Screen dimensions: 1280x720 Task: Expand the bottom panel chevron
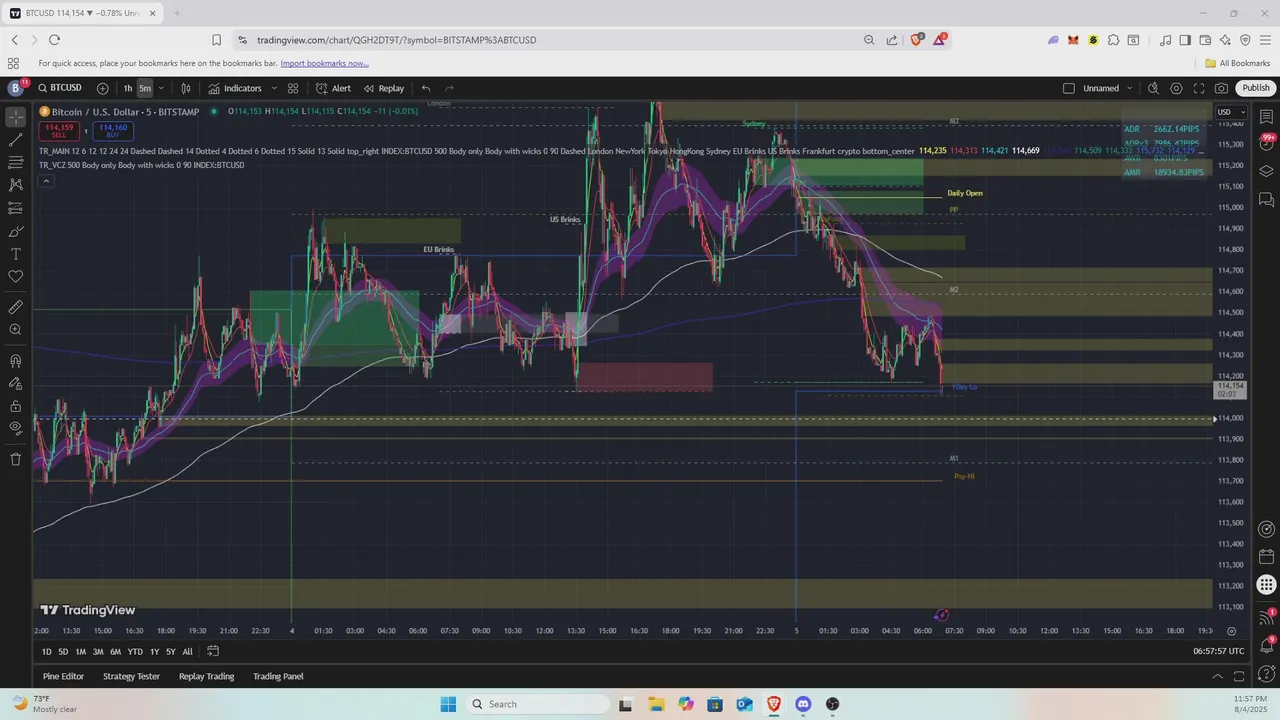1217,676
